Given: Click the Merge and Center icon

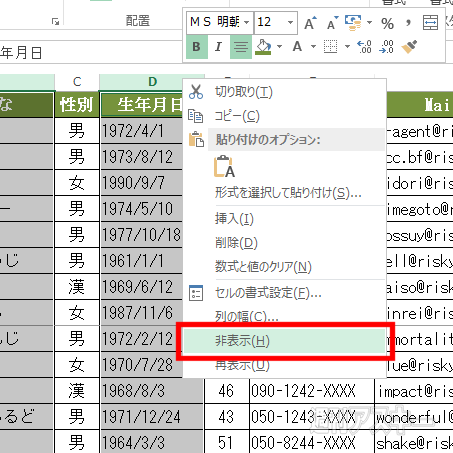Looking at the screenshot, I should coord(430,23).
